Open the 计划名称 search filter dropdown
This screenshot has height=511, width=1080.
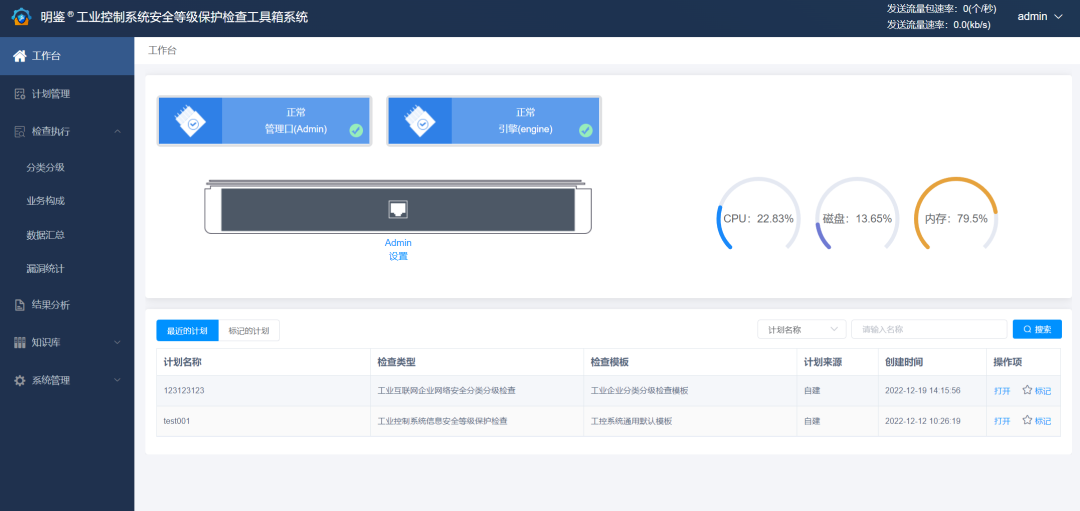(802, 329)
